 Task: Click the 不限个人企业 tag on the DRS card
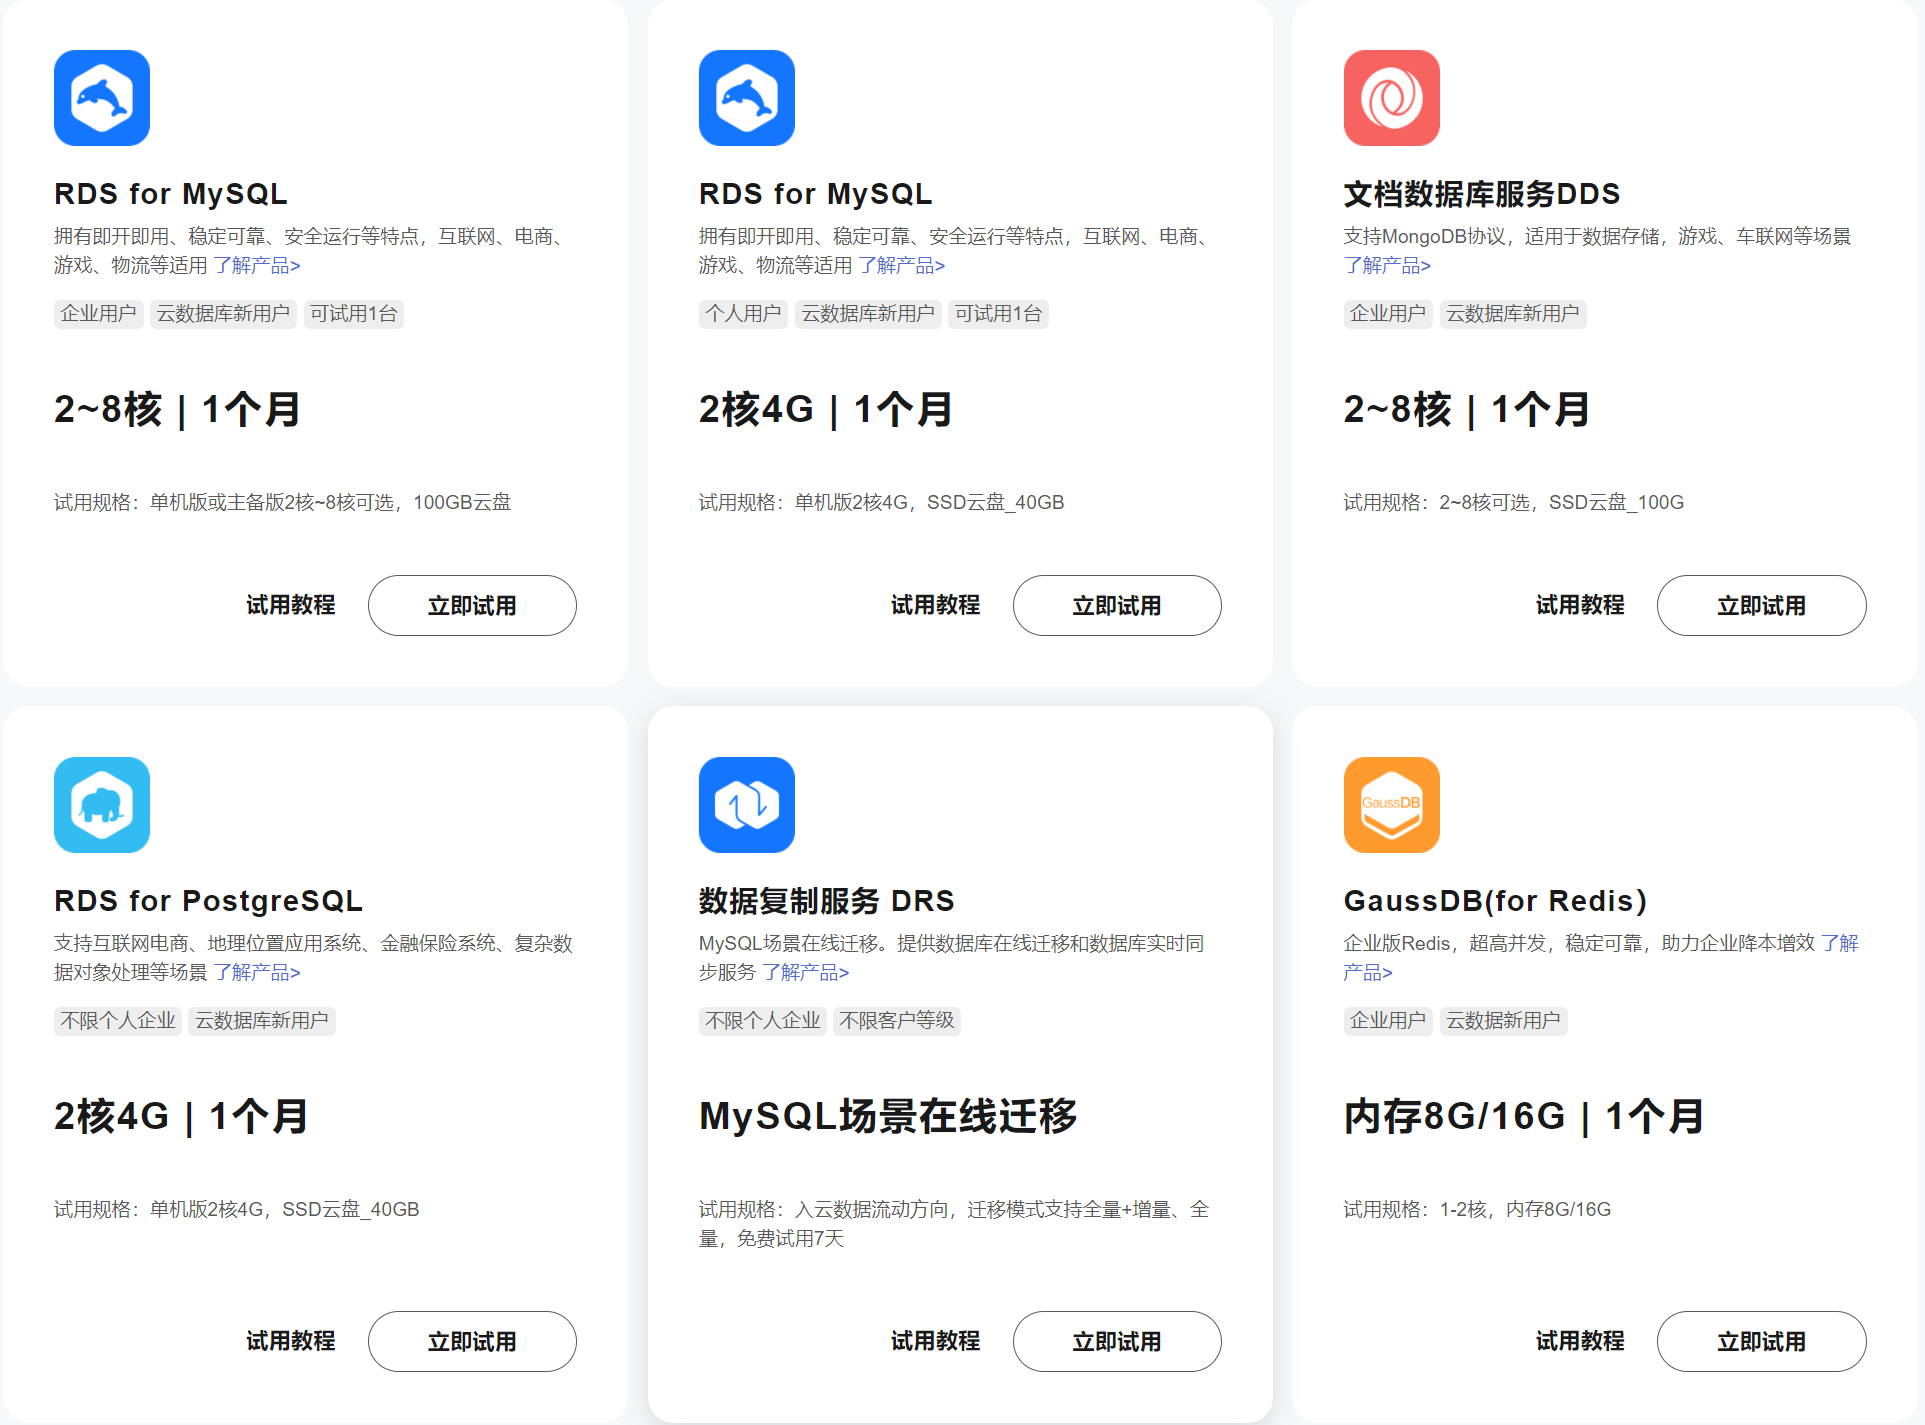coord(763,1021)
